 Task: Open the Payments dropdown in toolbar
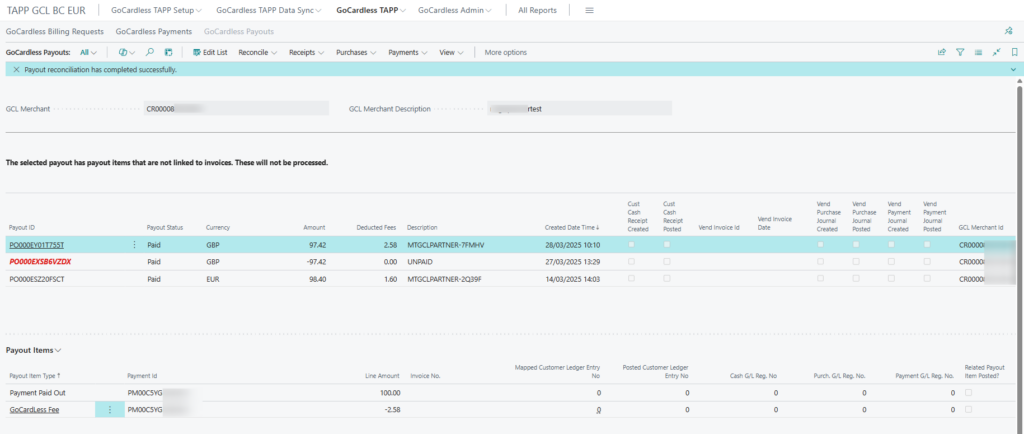[408, 52]
